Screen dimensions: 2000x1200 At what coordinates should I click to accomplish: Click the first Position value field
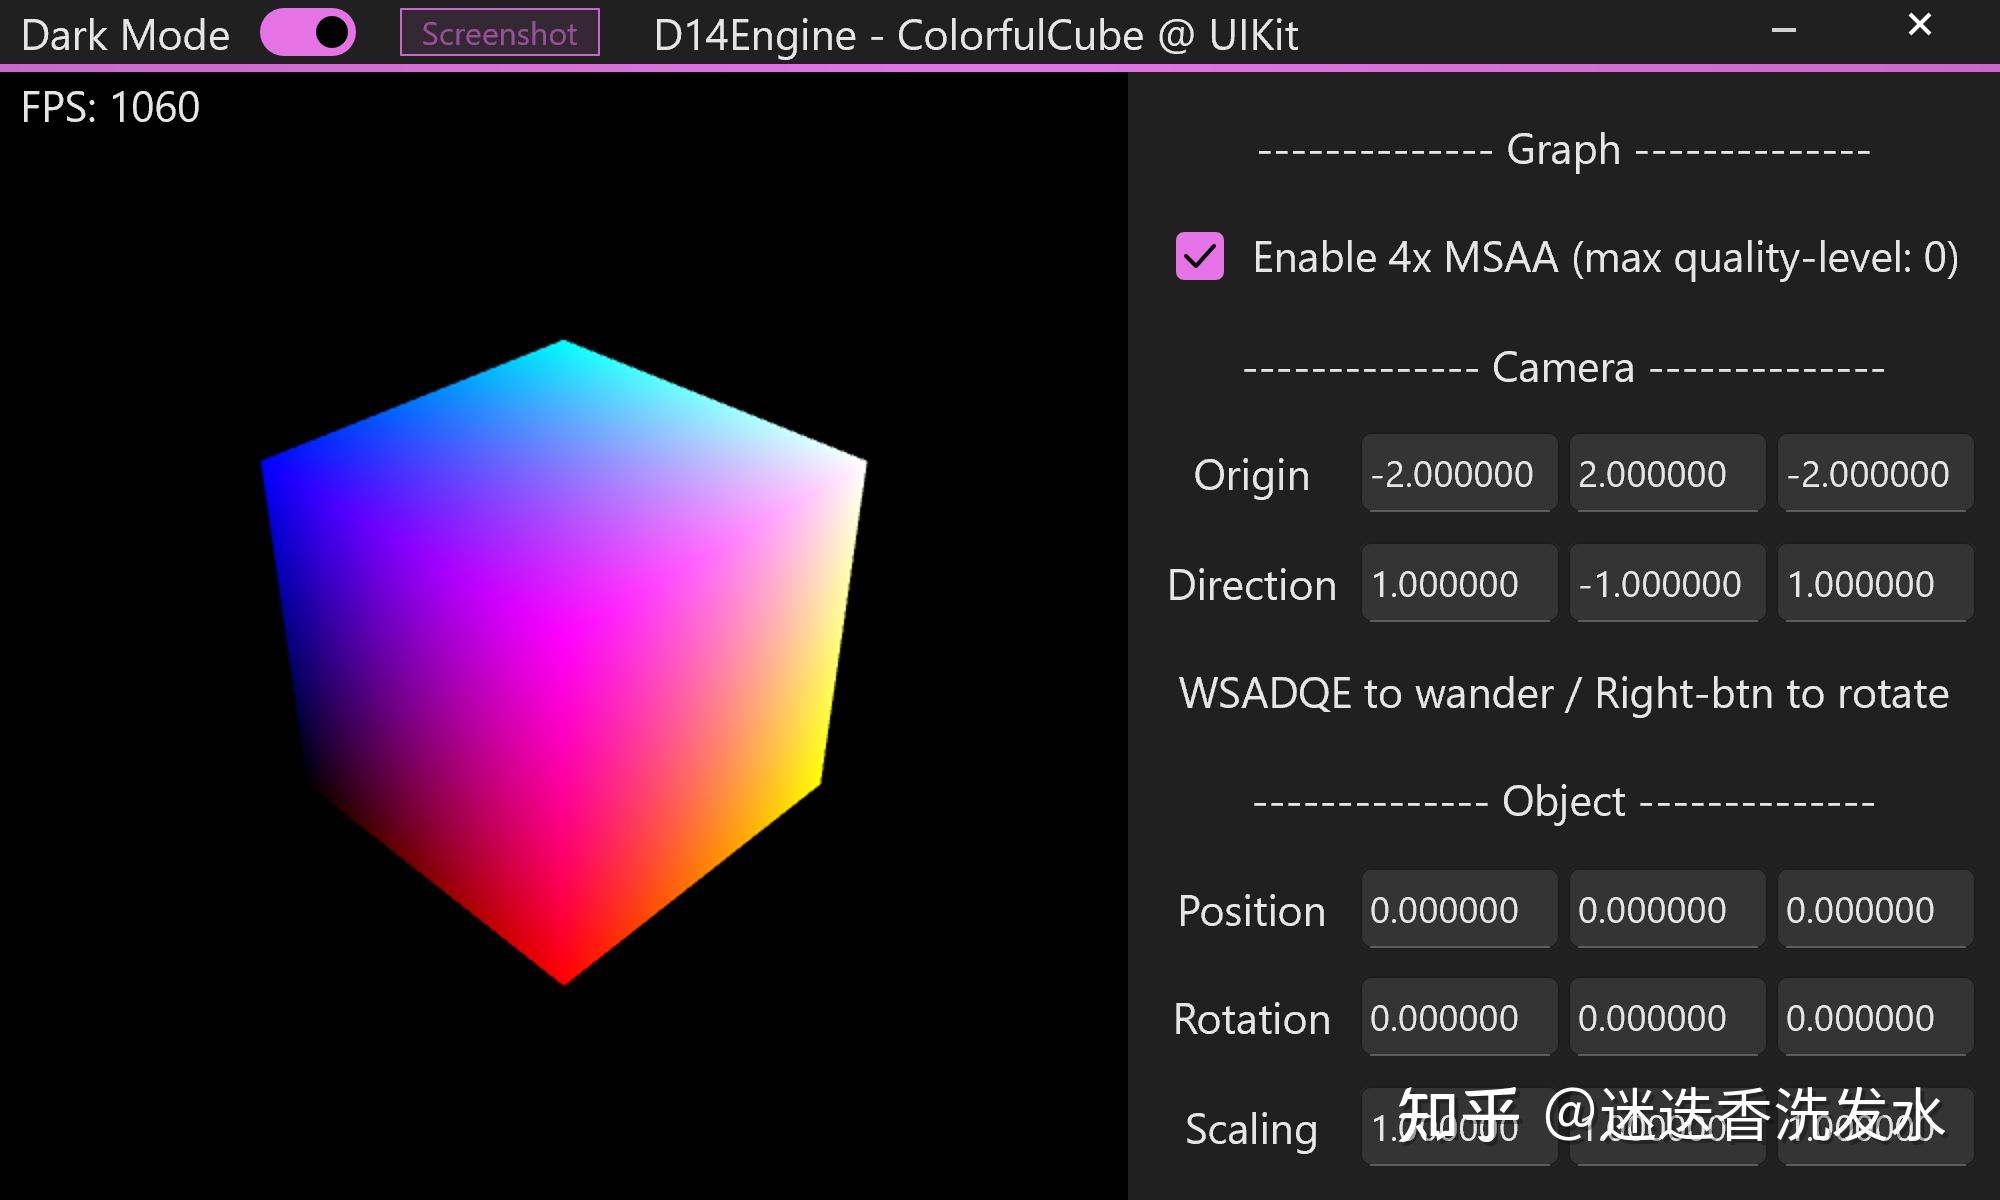coord(1458,910)
